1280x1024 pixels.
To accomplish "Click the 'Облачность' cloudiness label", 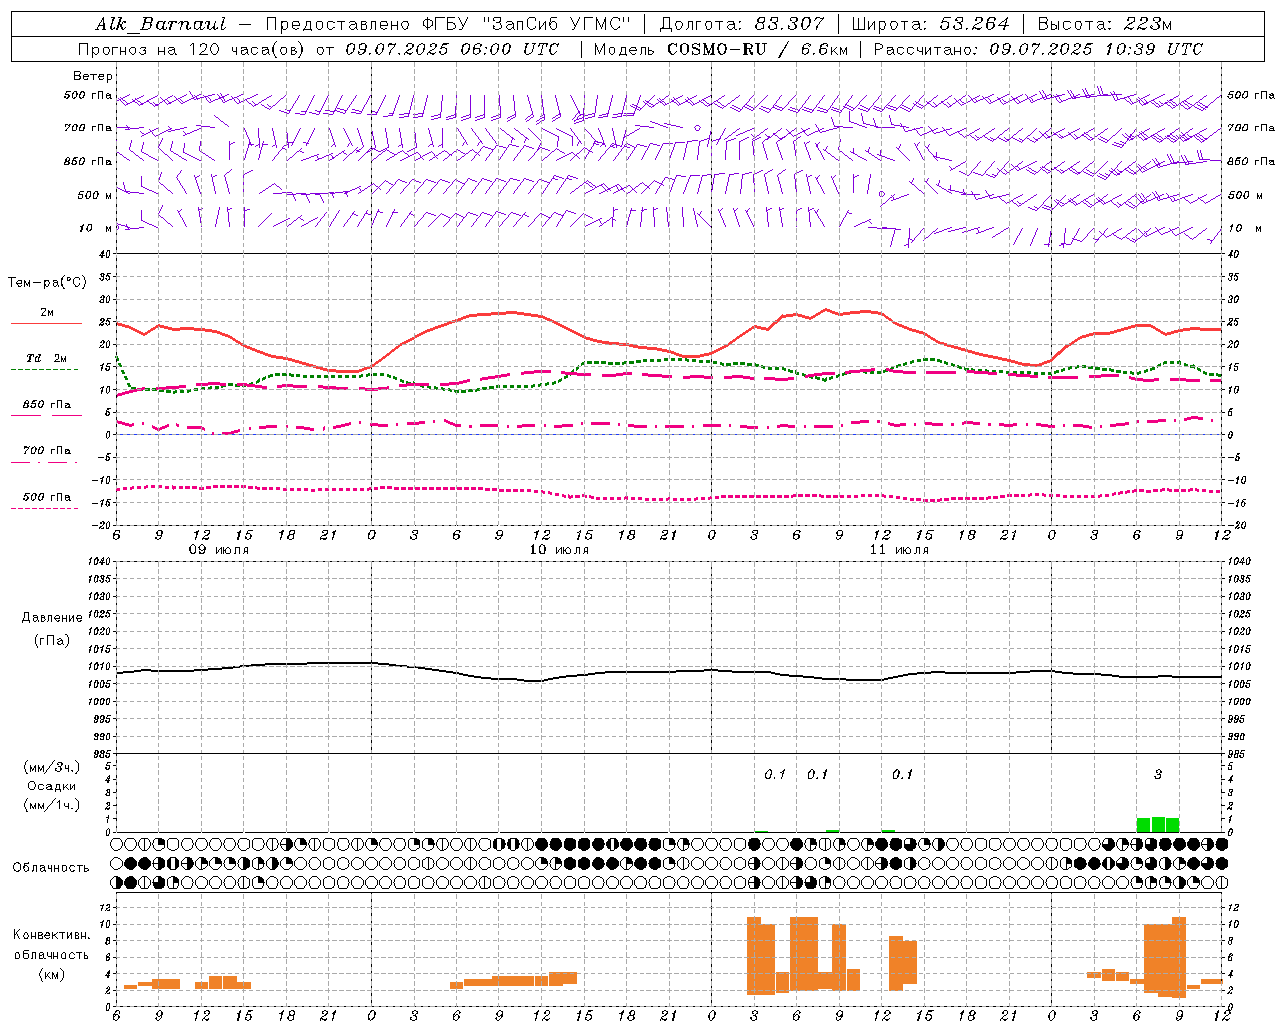I will click(x=51, y=867).
